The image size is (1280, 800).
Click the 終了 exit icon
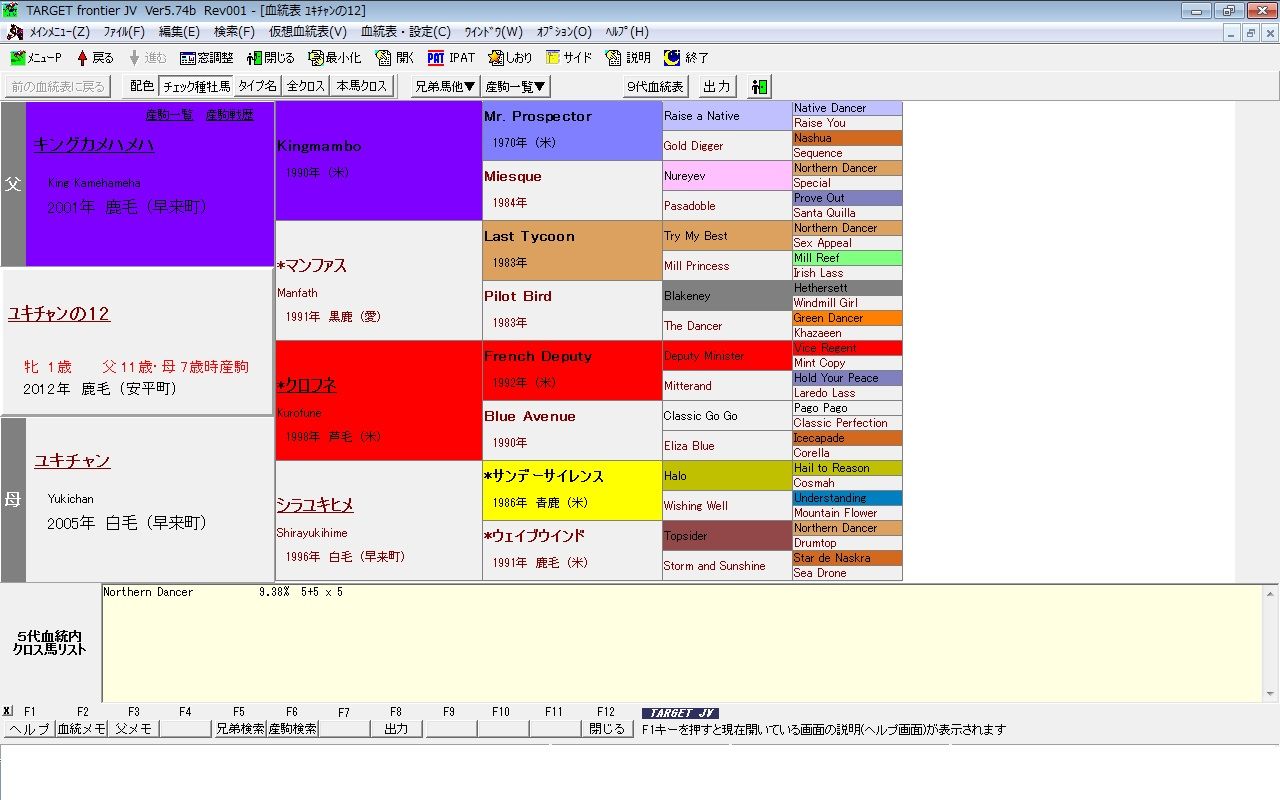pos(686,58)
